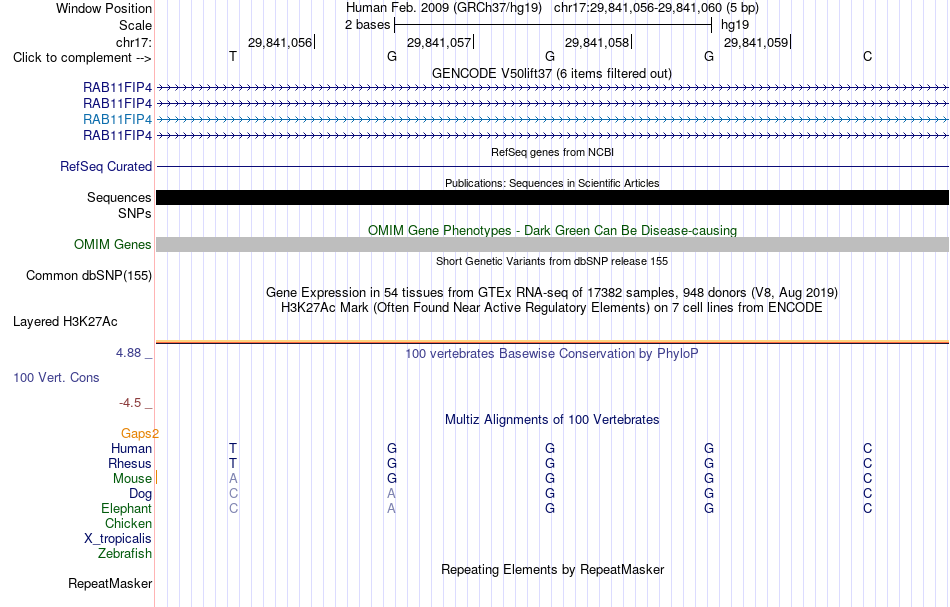
Task: Select coordinate label 29,841,057
Action: click(x=439, y=42)
